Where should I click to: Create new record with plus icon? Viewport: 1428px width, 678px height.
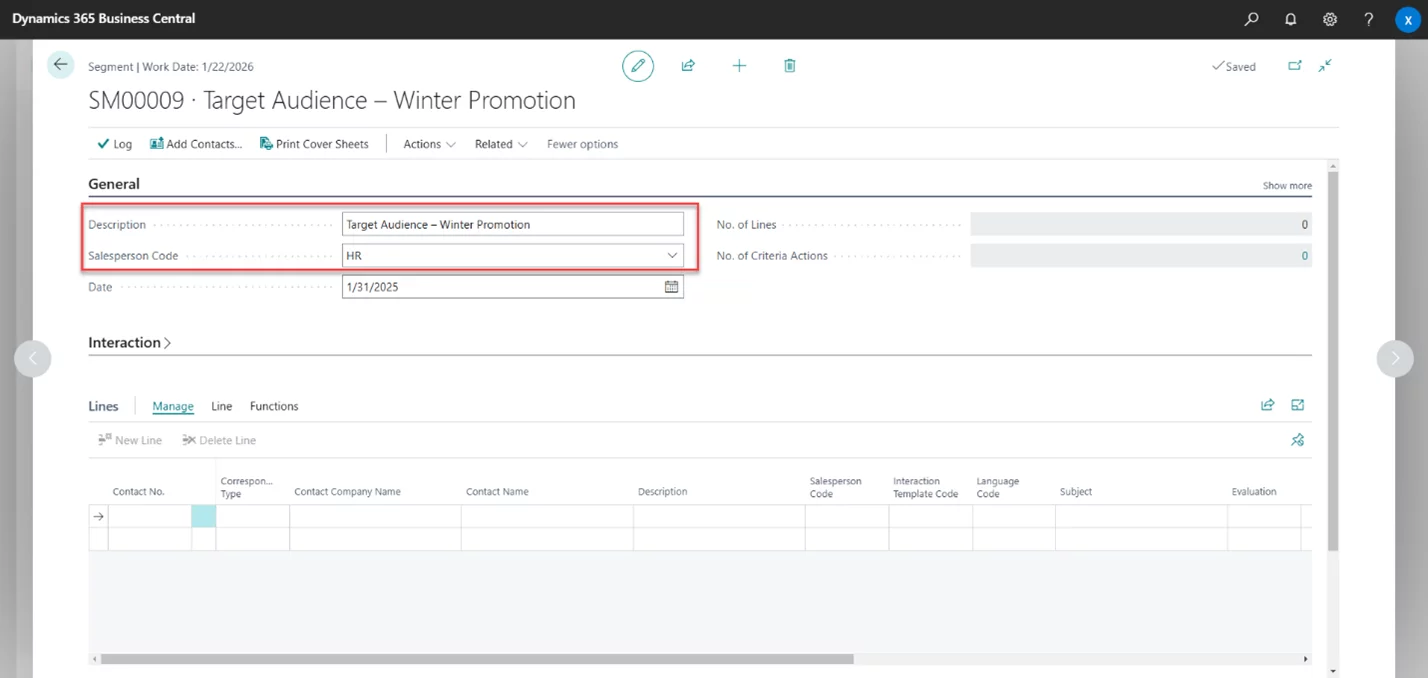[x=739, y=66]
